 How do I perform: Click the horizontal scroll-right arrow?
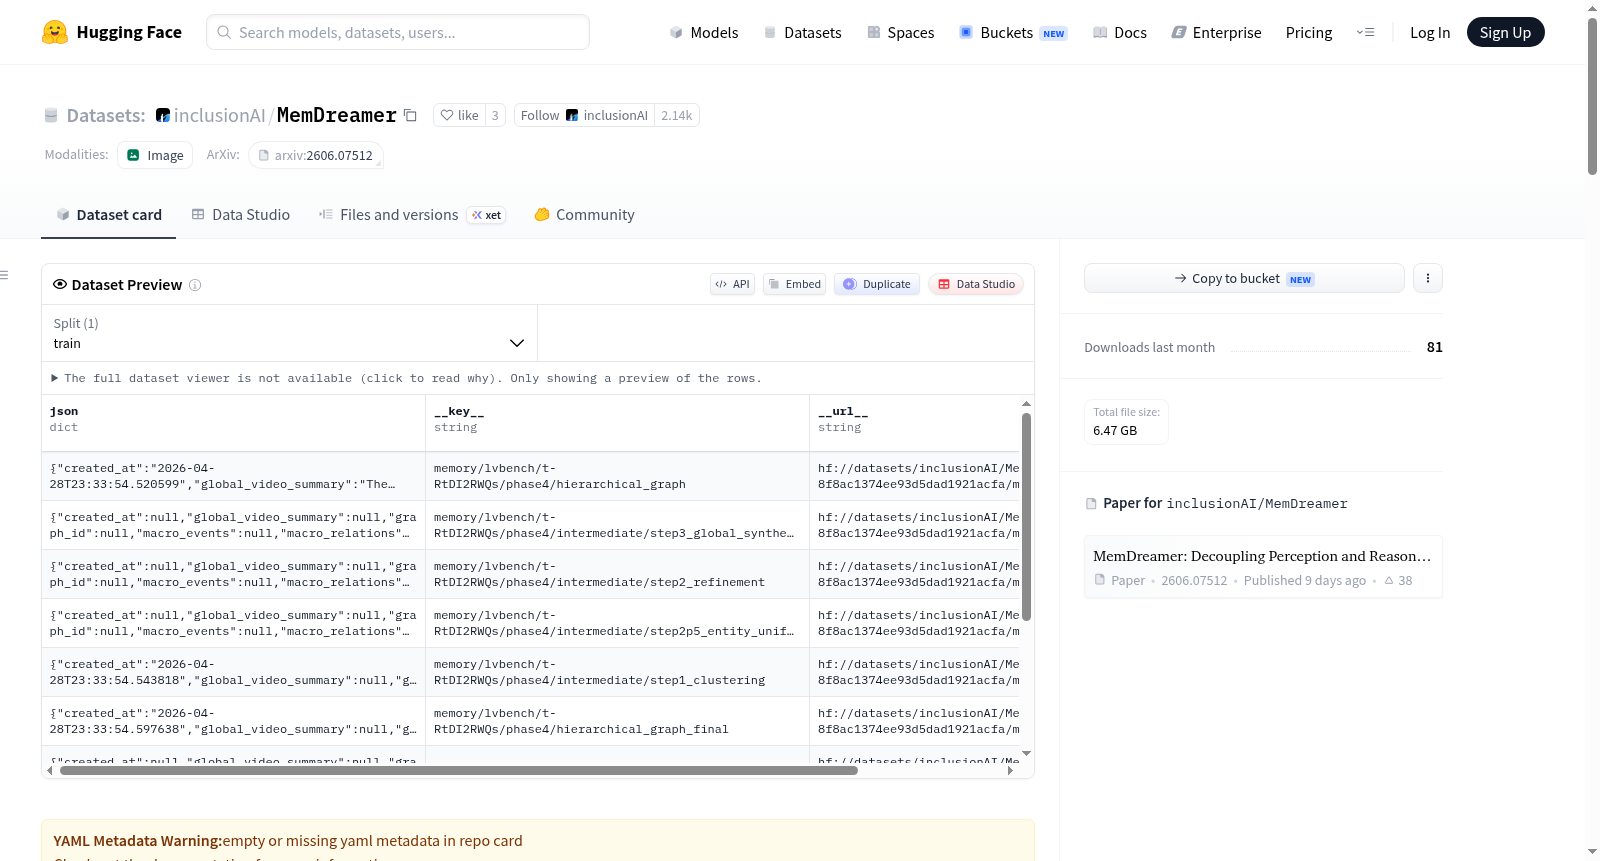point(1011,771)
